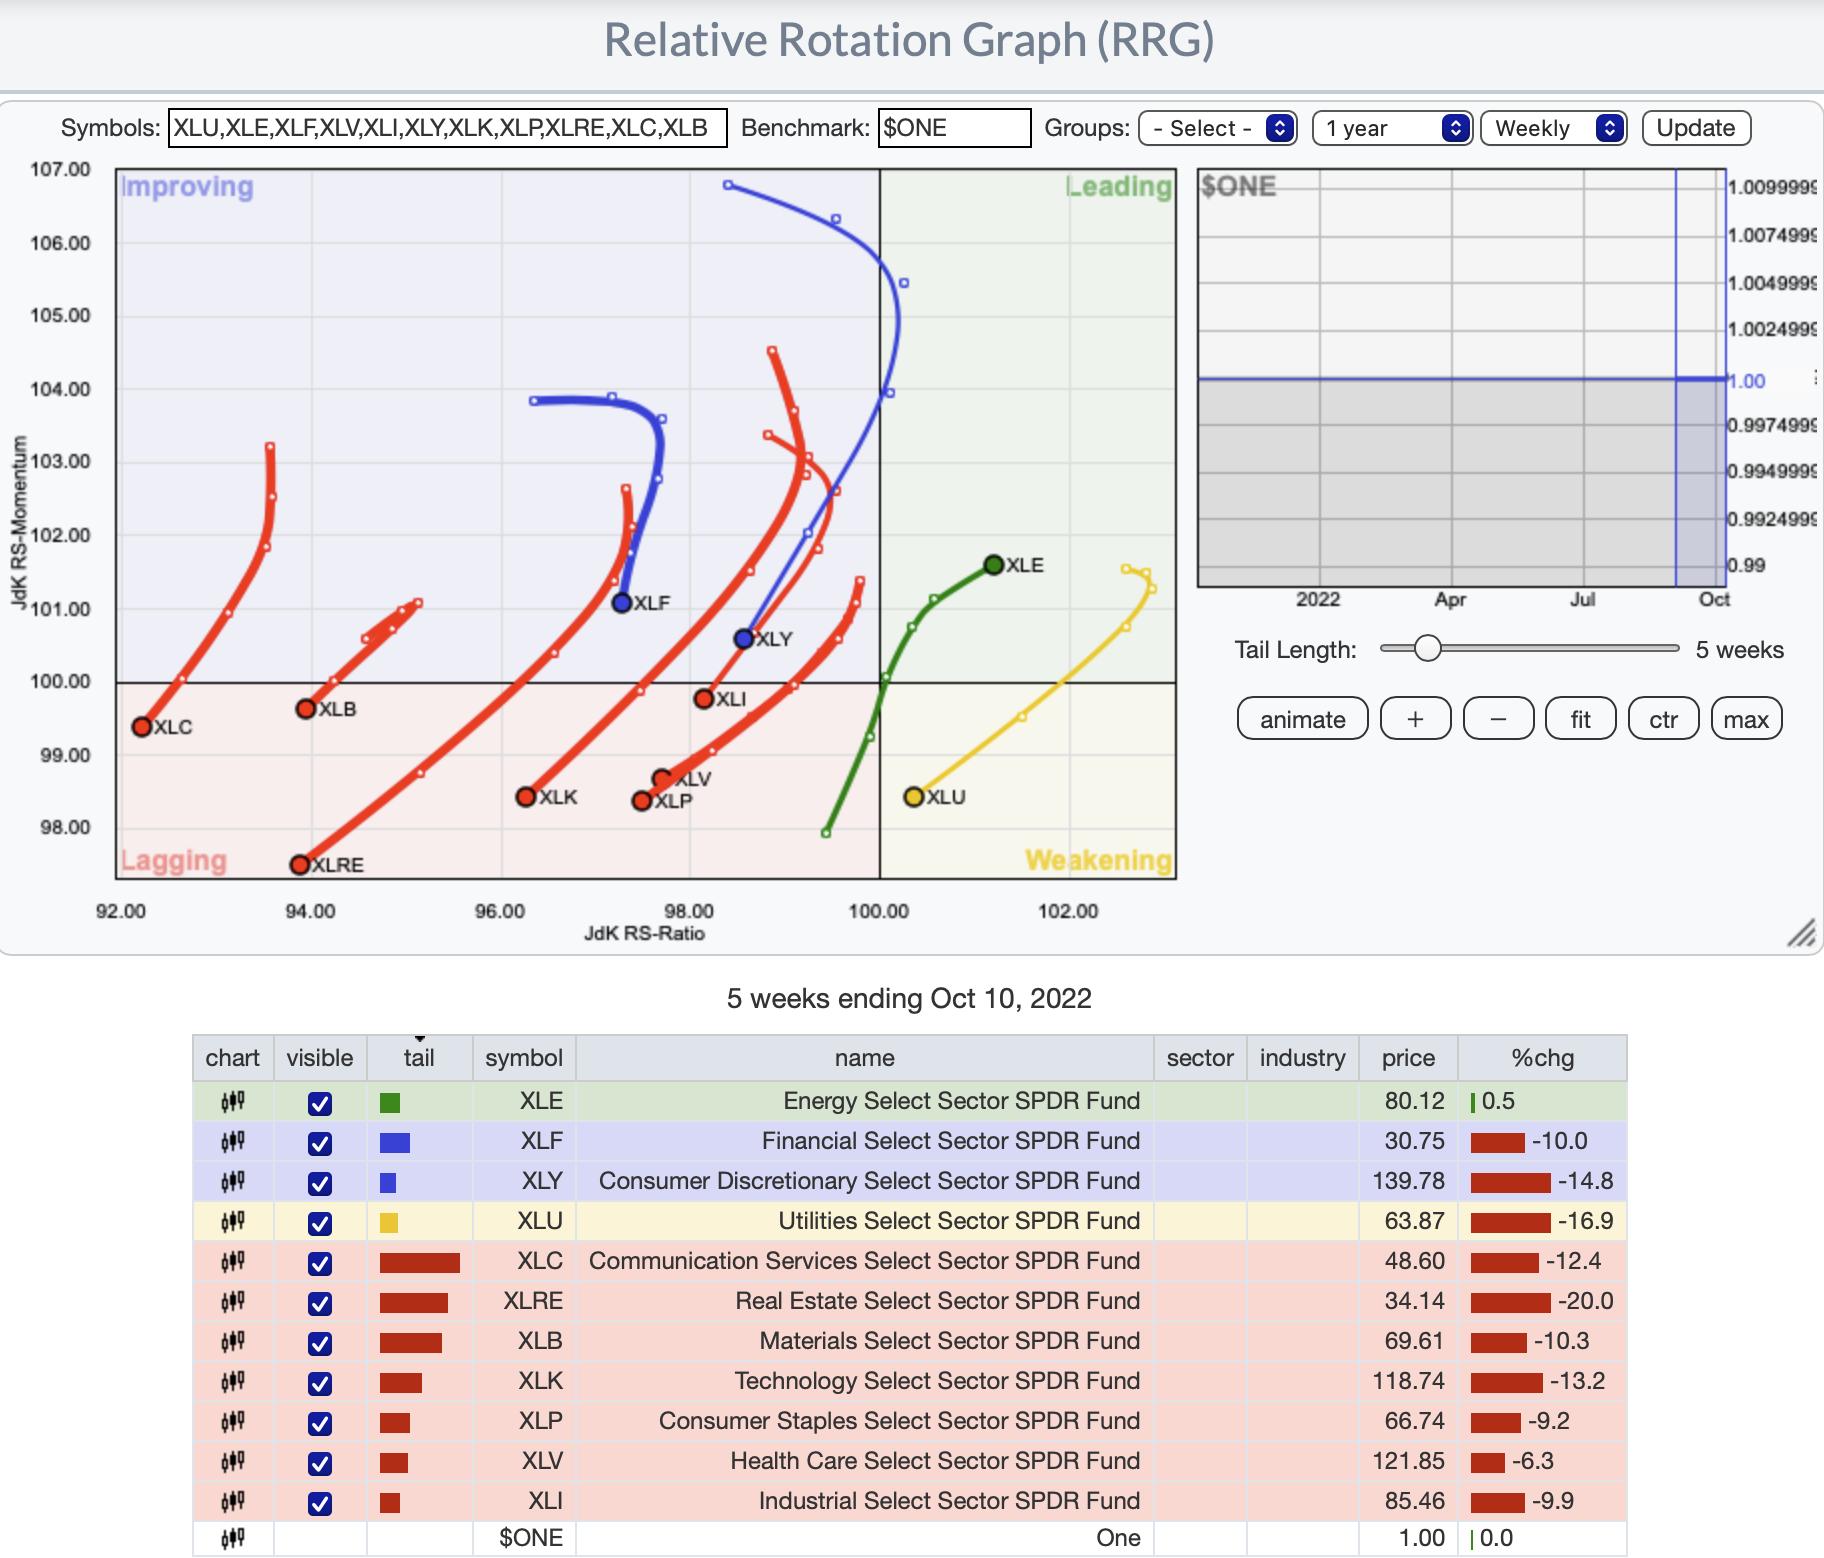Click chart icon for XLK row
This screenshot has width=1824, height=1558.
pos(232,1382)
